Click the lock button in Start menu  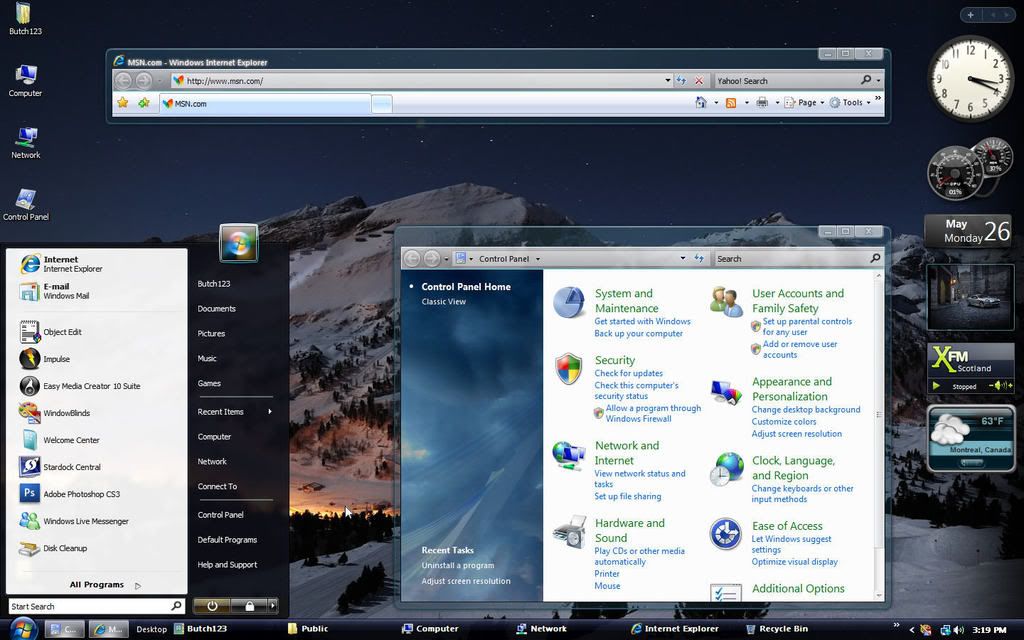click(x=249, y=606)
